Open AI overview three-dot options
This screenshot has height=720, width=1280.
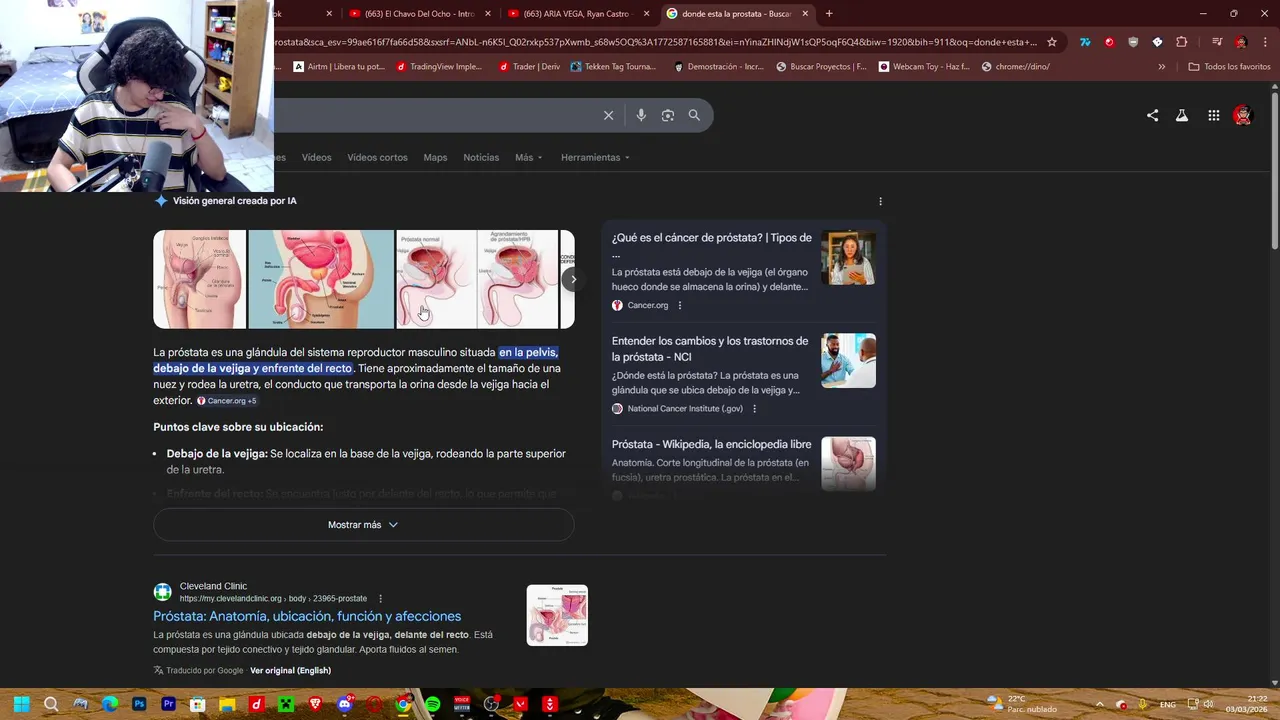[880, 201]
